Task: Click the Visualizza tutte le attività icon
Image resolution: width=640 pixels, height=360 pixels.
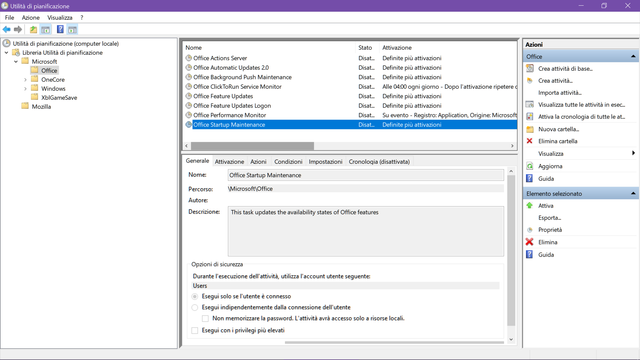Action: pyautogui.click(x=530, y=104)
